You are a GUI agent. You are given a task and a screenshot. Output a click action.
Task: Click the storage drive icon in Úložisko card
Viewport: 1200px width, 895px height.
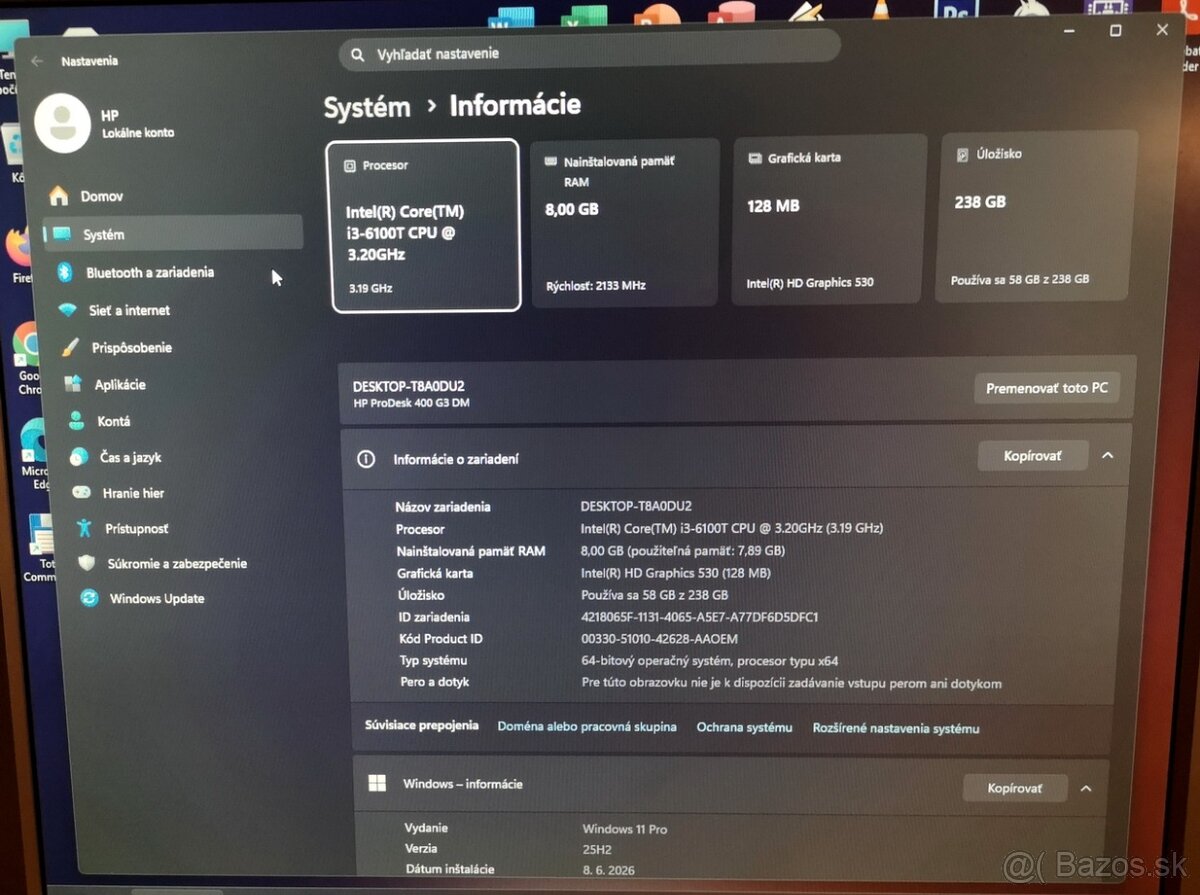962,155
